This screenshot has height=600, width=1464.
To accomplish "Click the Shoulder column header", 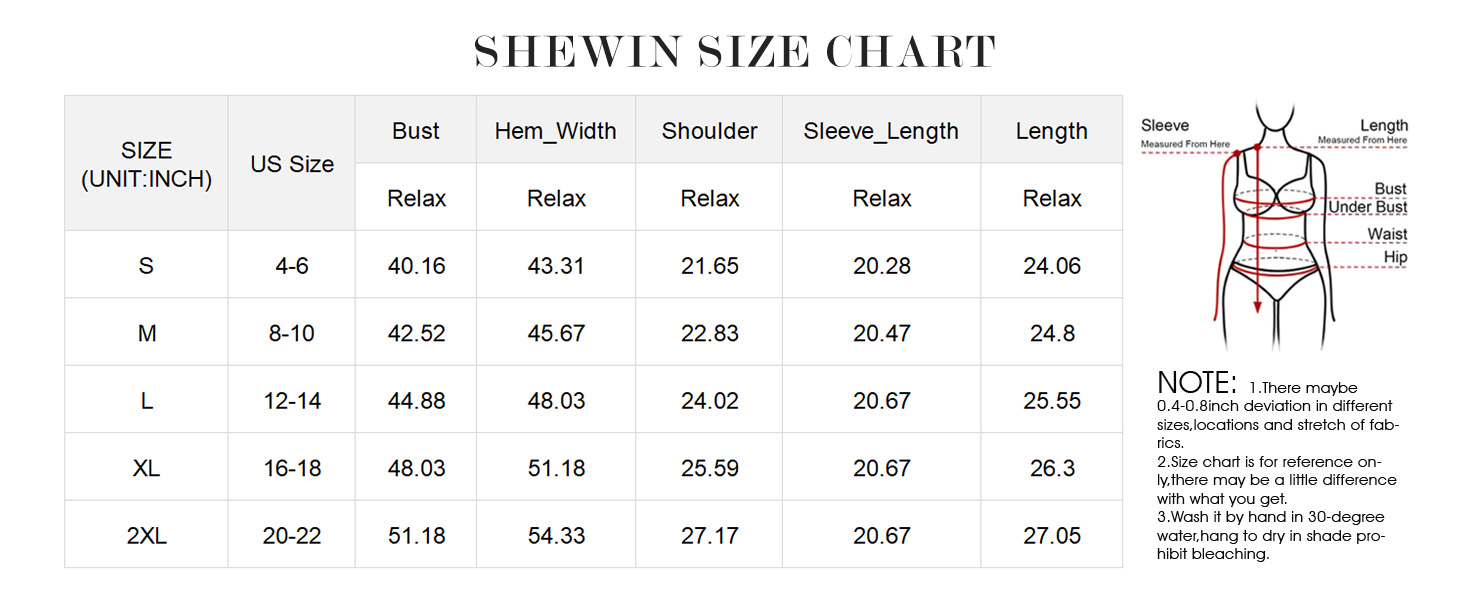I will coord(710,131).
